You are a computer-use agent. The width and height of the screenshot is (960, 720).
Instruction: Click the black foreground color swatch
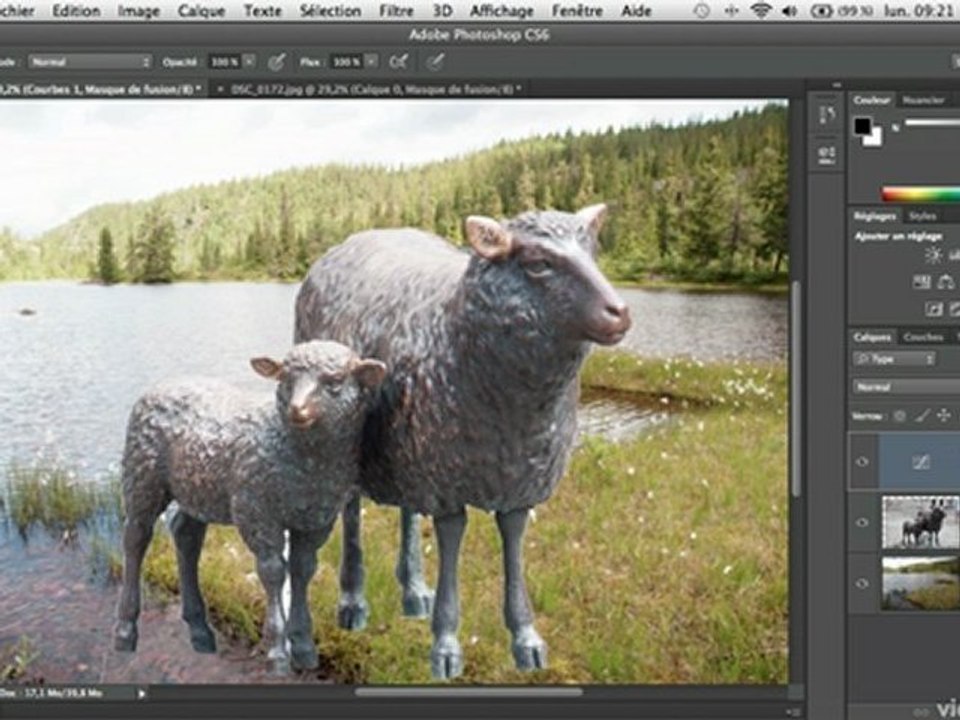coord(863,126)
